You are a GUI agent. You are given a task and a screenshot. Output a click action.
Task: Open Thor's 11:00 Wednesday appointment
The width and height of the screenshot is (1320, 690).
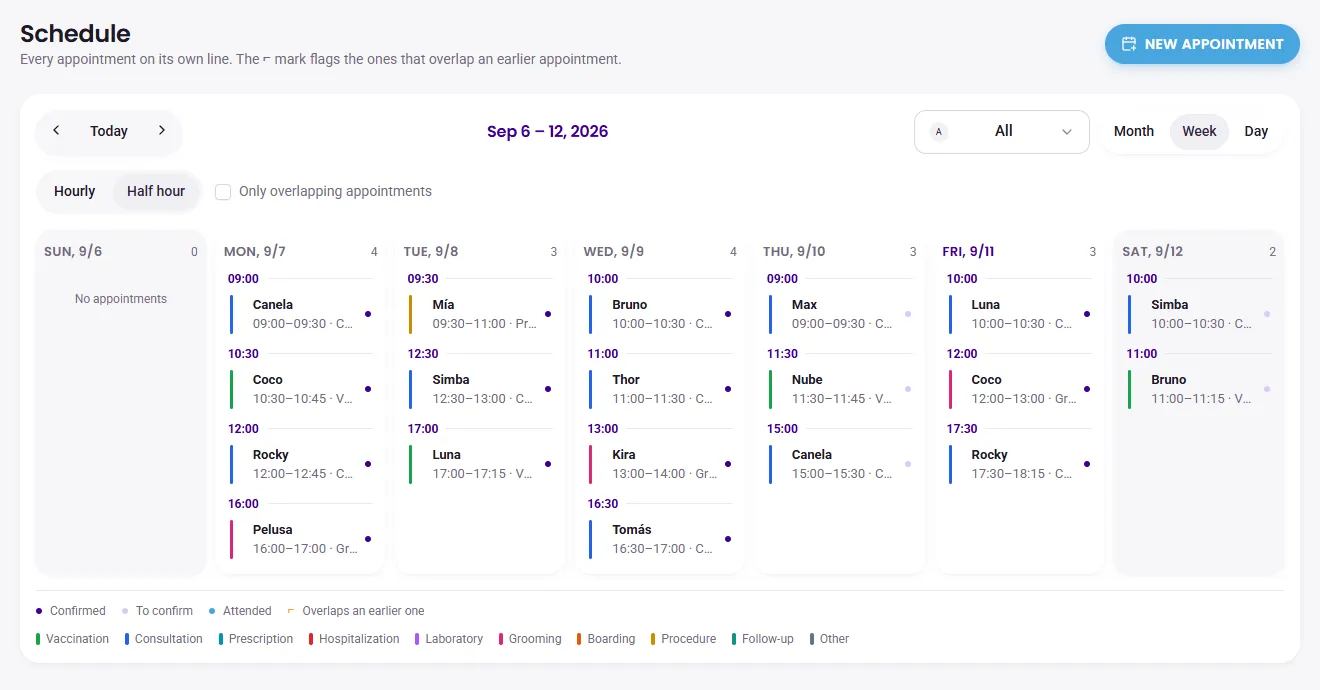click(x=660, y=389)
